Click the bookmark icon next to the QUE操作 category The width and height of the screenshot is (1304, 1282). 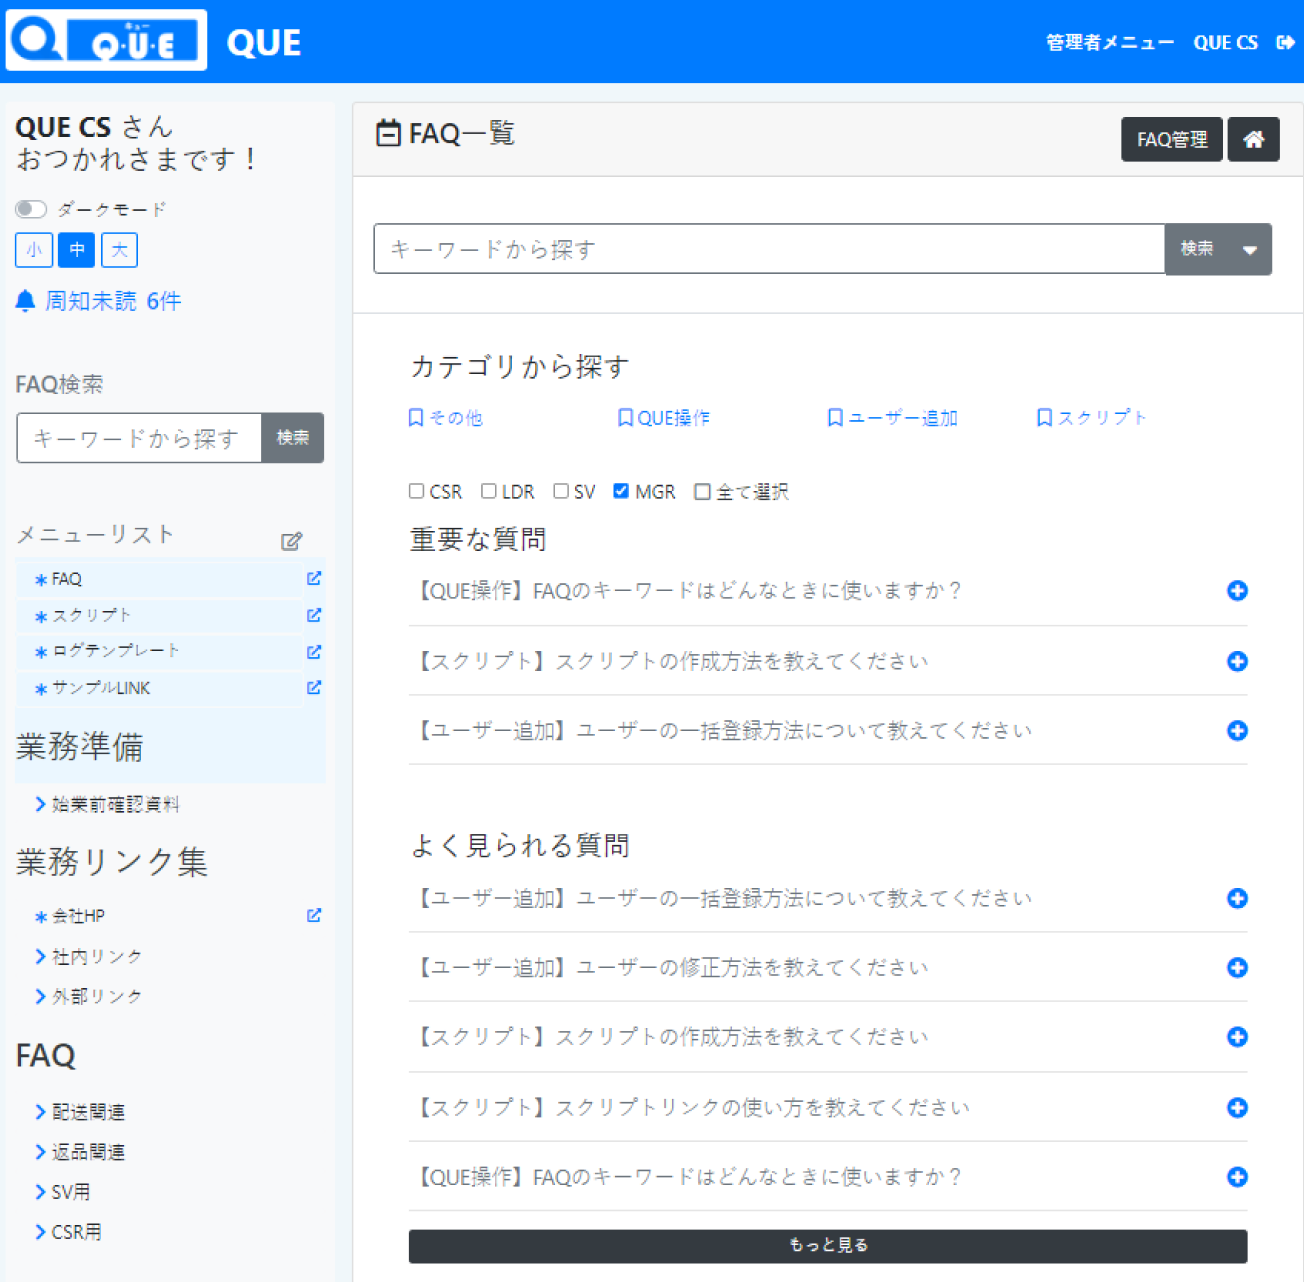[625, 417]
